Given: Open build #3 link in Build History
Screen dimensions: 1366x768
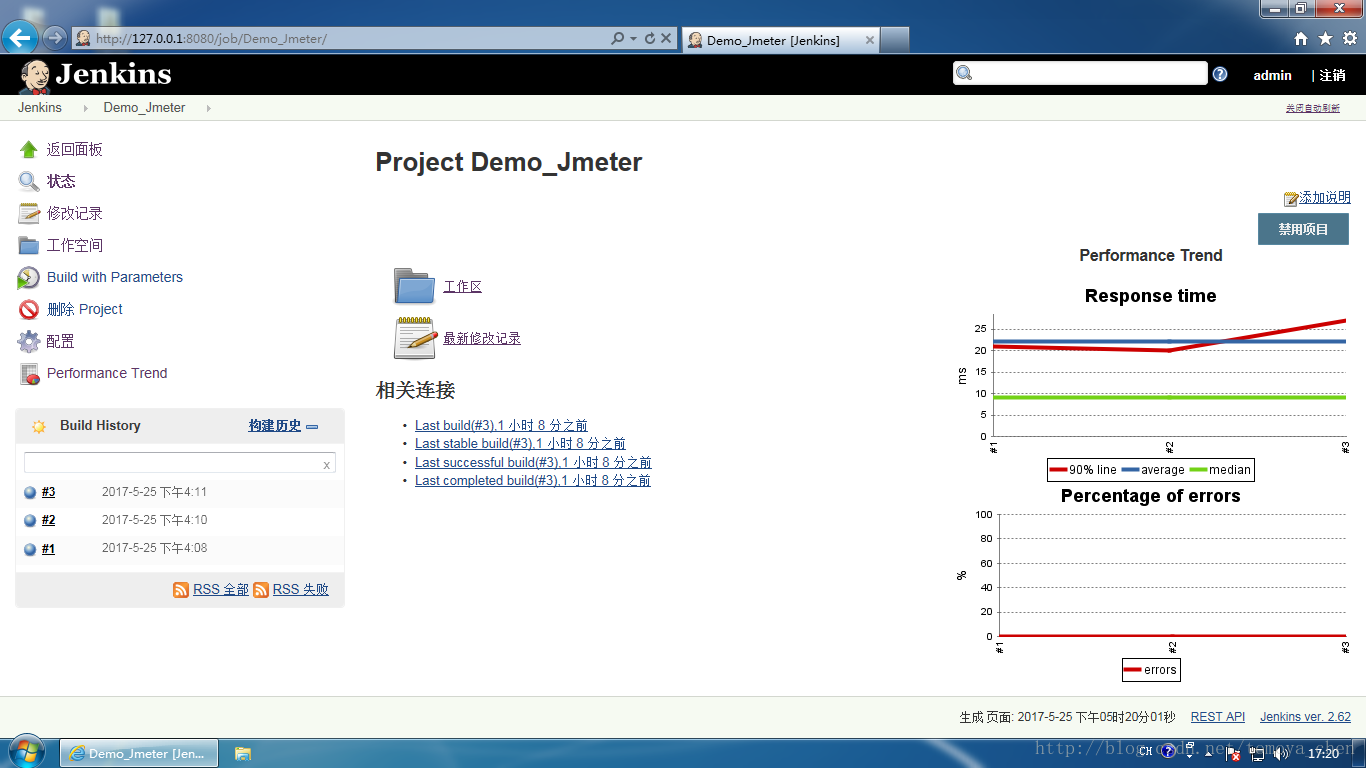Looking at the screenshot, I should [48, 492].
